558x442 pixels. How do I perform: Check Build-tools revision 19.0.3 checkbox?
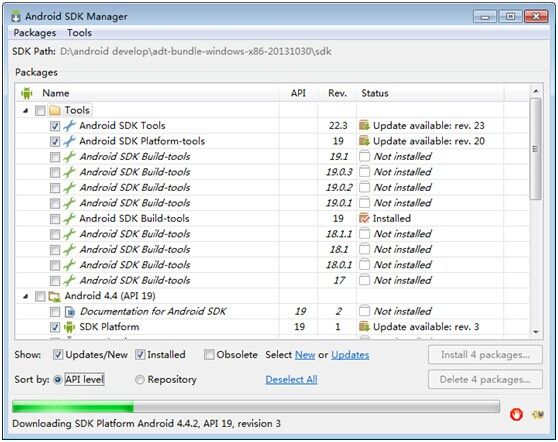55,173
